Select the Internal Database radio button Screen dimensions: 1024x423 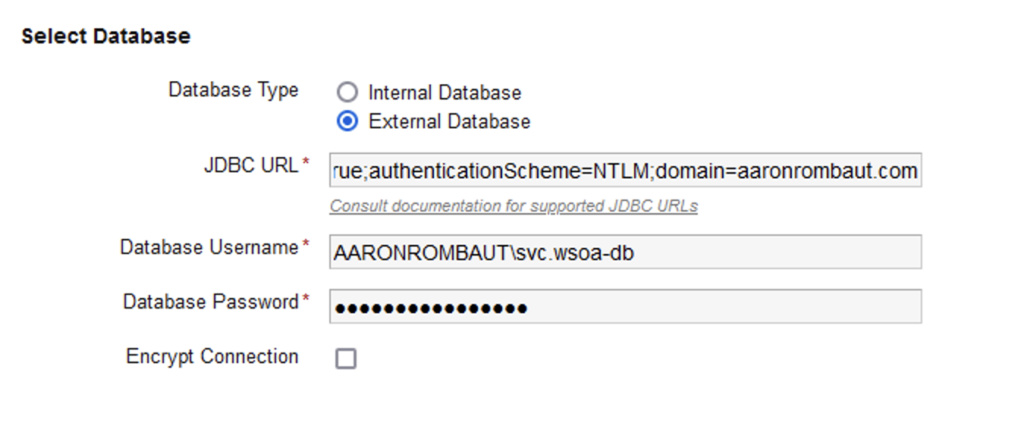point(347,93)
